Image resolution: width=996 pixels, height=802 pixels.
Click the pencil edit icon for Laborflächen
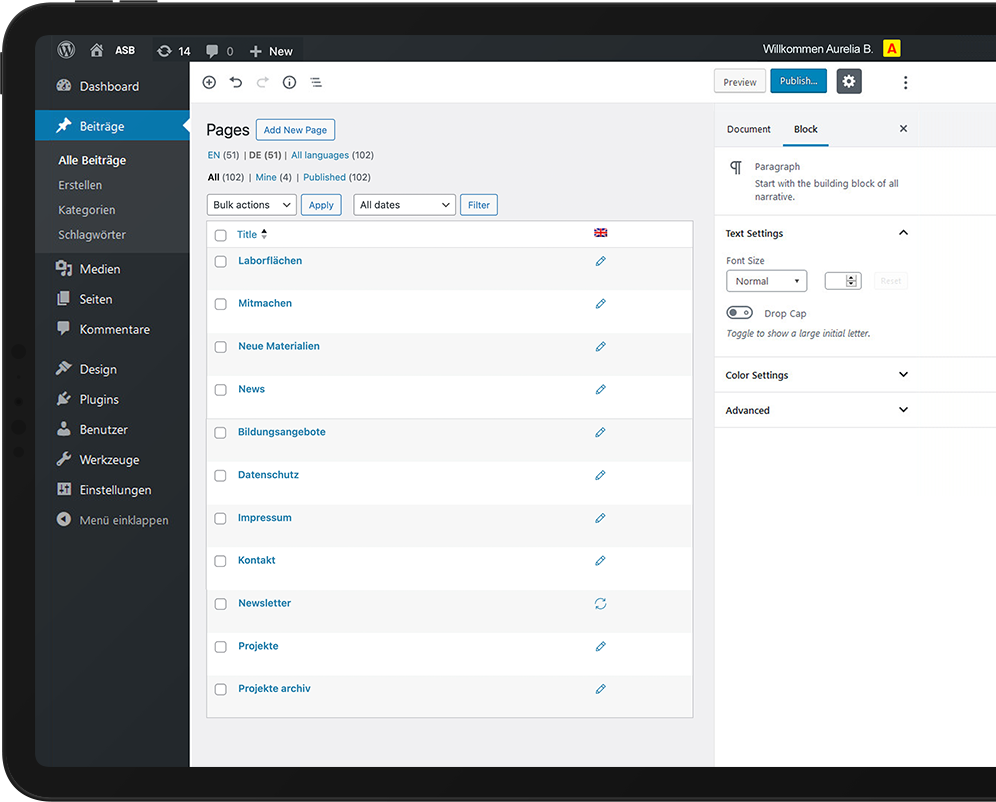click(601, 261)
